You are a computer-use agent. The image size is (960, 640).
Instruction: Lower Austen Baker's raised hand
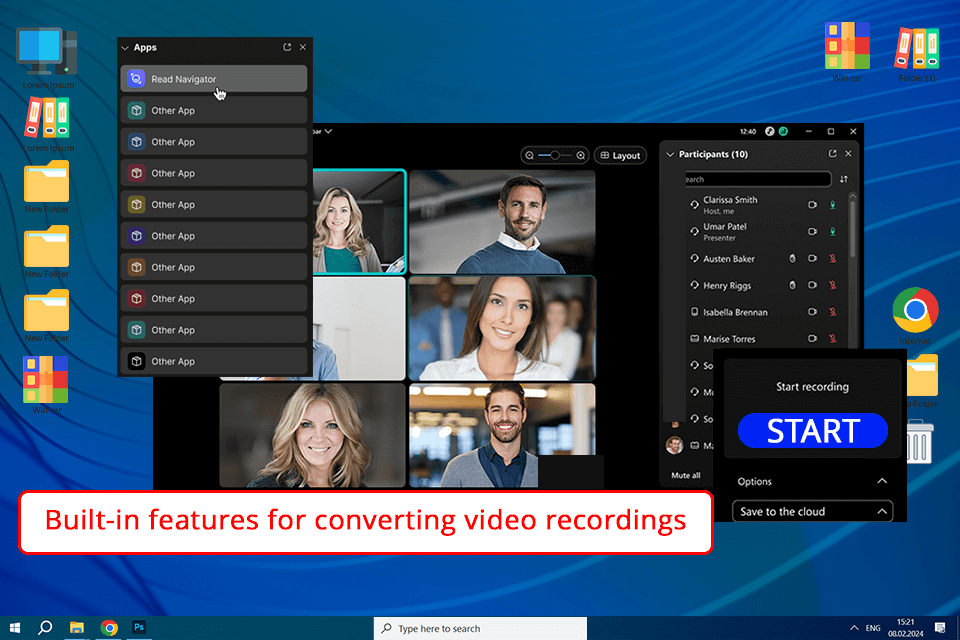click(792, 258)
